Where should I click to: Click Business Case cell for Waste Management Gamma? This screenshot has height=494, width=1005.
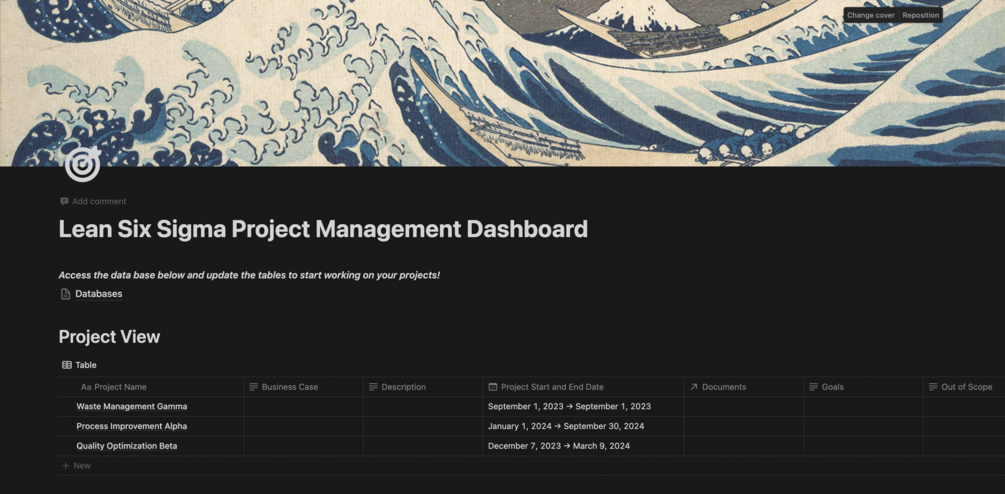click(303, 406)
